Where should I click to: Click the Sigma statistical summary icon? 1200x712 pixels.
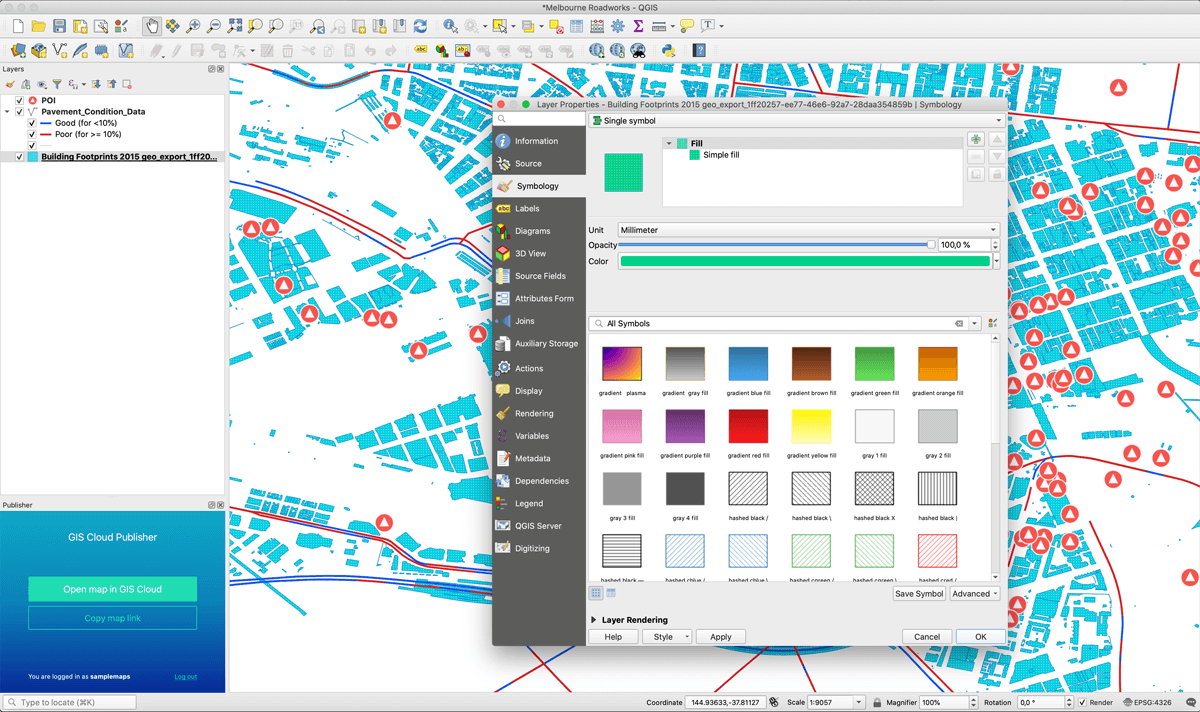[x=638, y=26]
